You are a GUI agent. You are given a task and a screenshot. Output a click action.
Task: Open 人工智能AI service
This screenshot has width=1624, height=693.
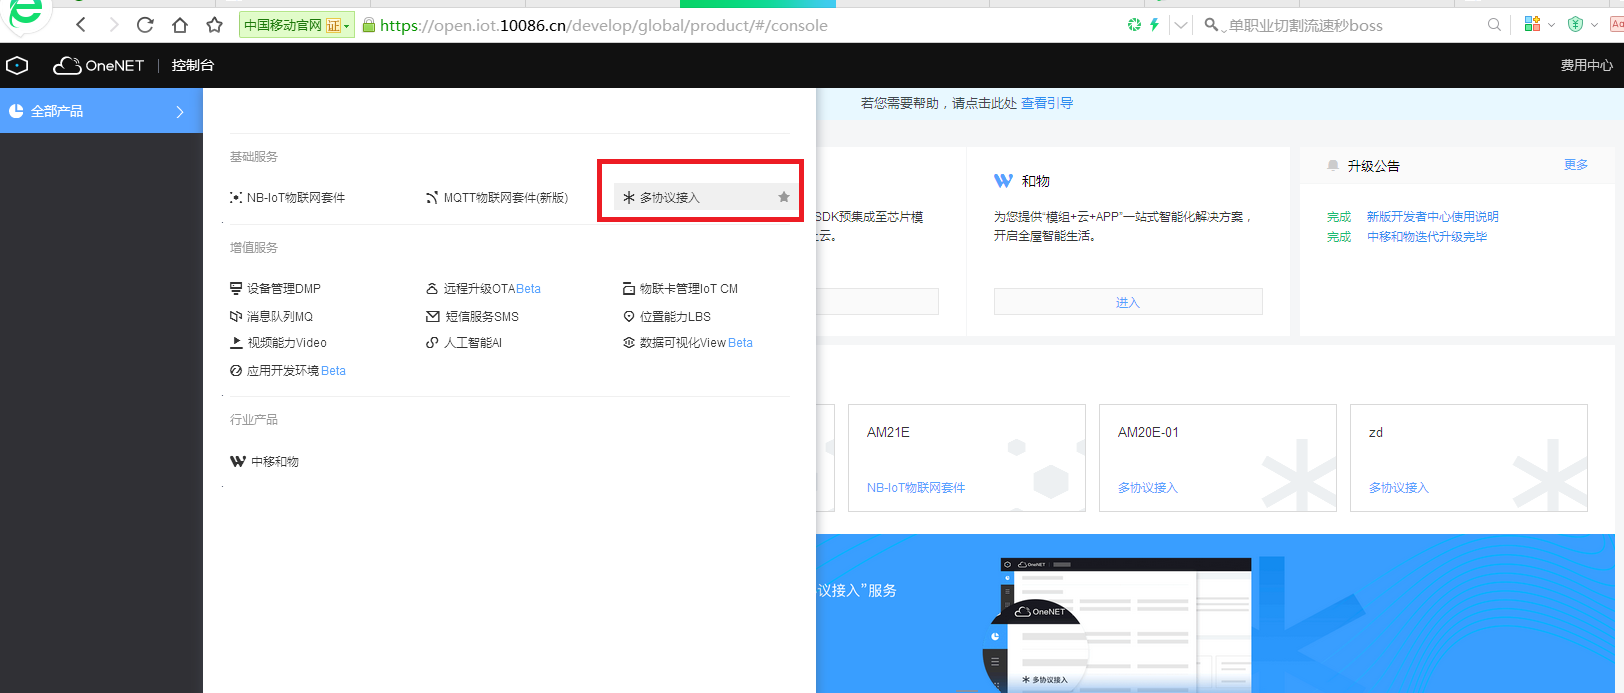pos(464,343)
